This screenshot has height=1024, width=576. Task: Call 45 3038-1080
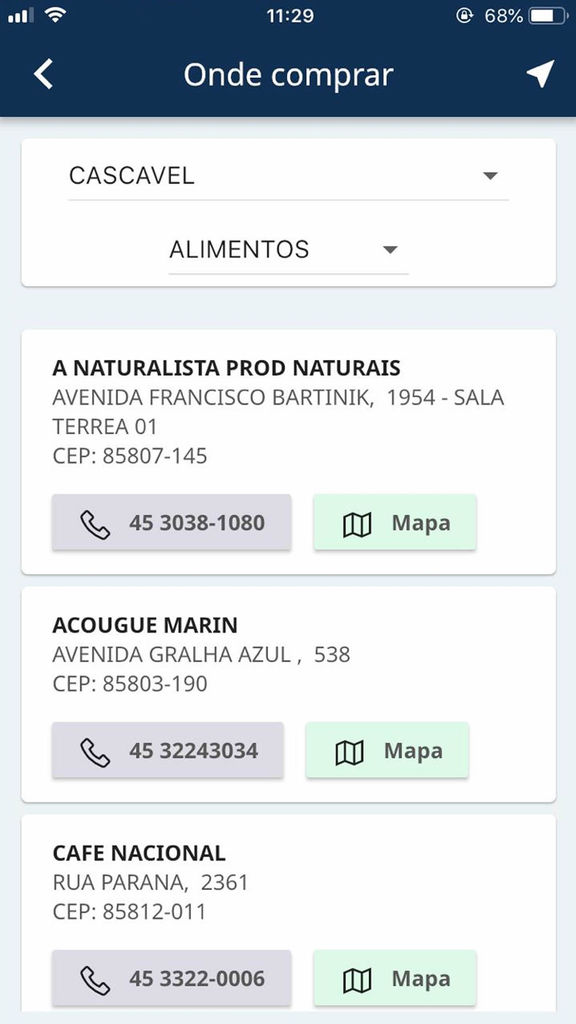[x=172, y=522]
